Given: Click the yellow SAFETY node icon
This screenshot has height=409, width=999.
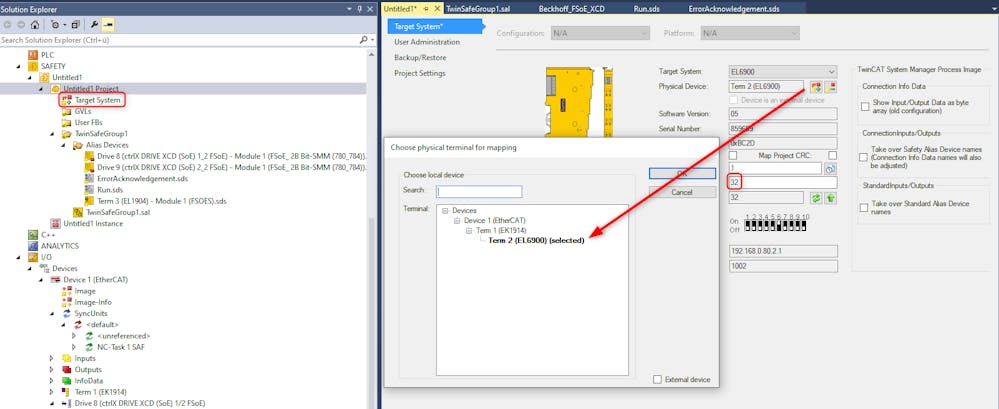Looking at the screenshot, I should [x=33, y=66].
